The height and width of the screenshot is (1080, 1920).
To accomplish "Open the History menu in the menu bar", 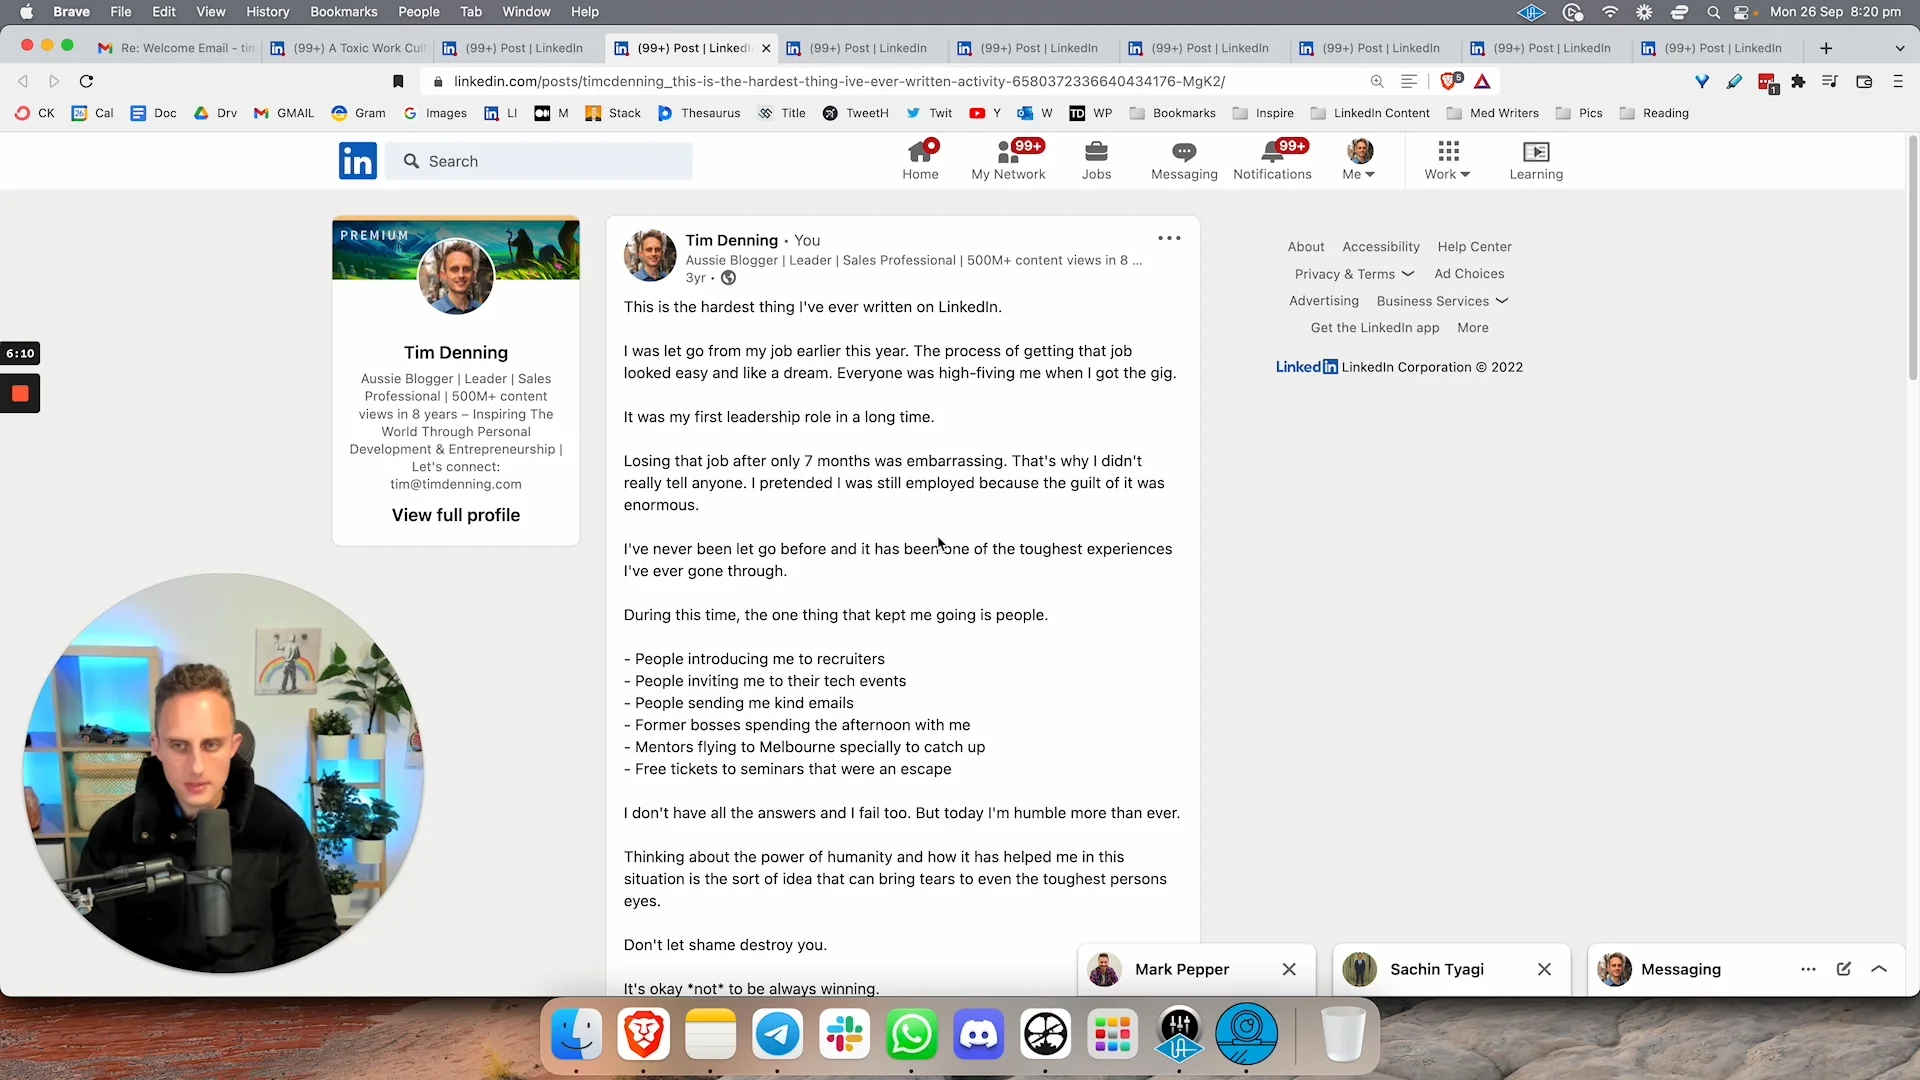I will point(267,12).
